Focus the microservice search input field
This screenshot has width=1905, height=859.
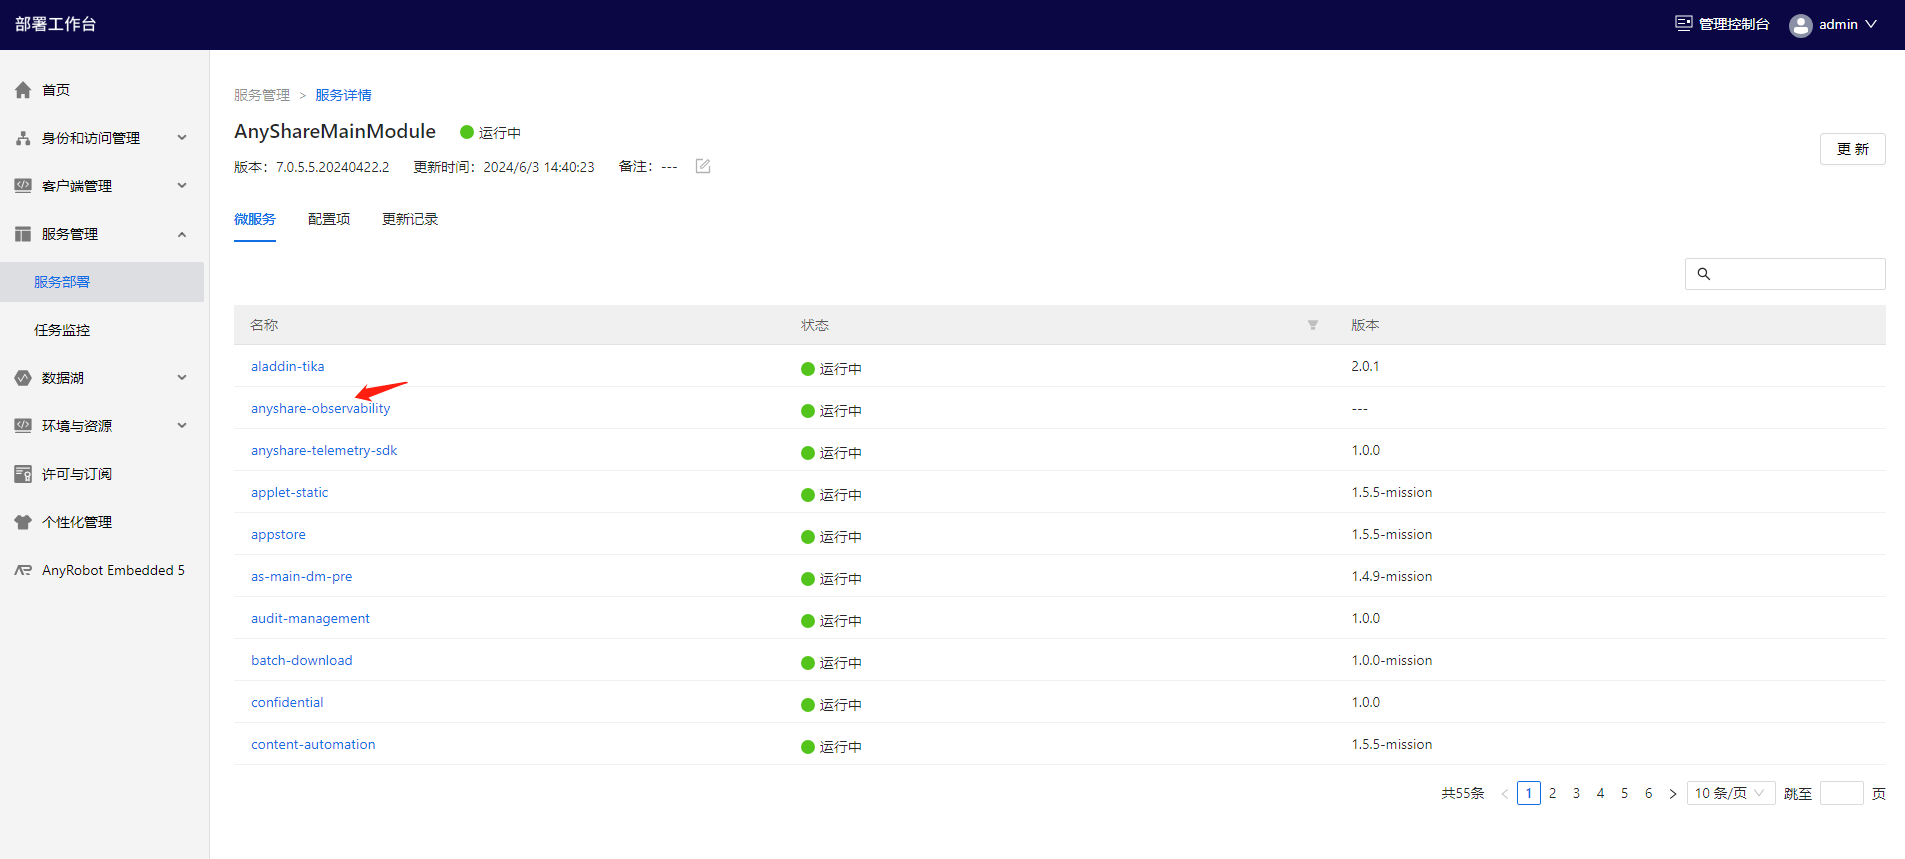(1785, 274)
